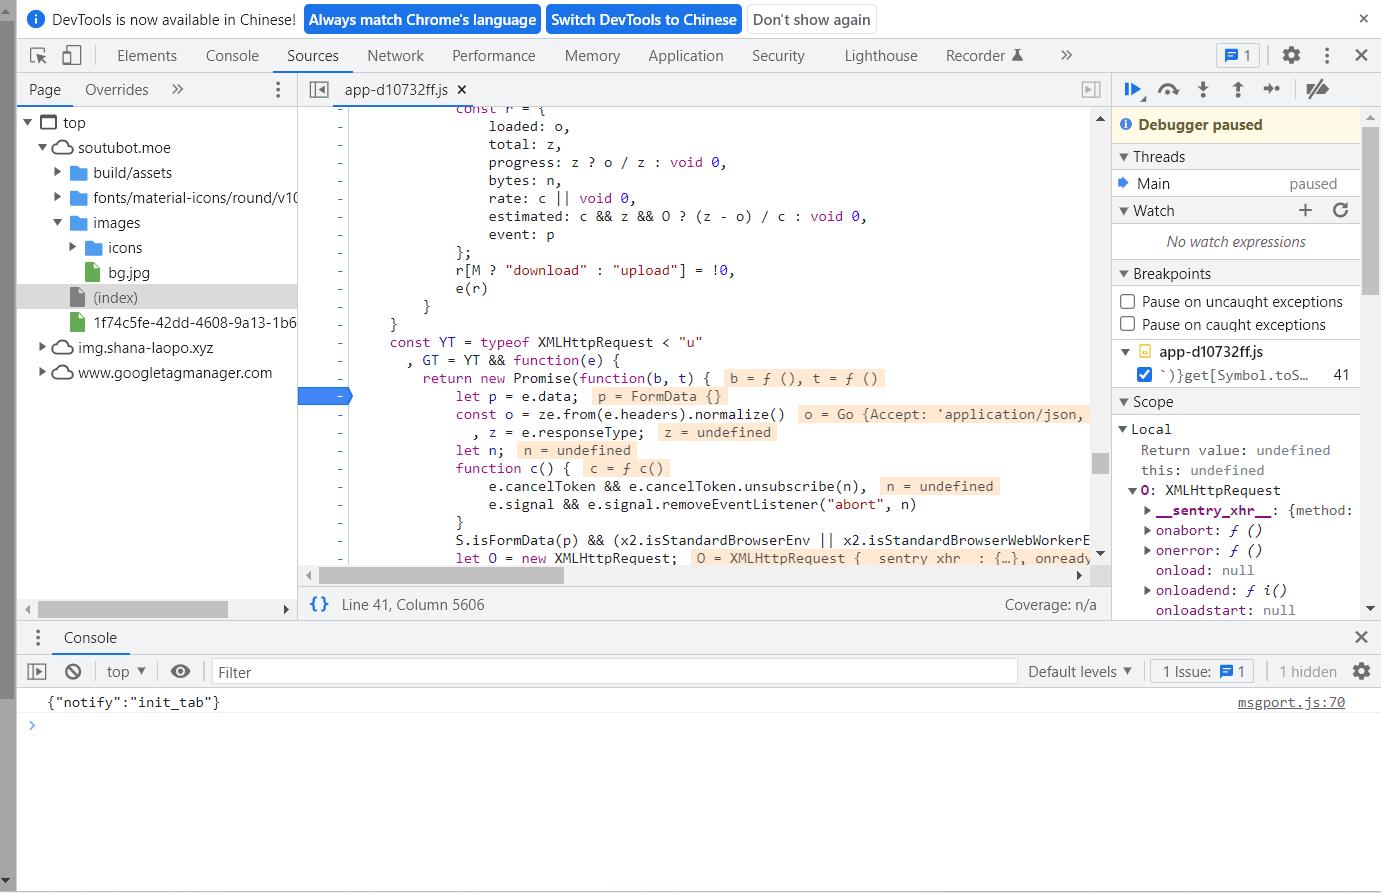Open the issues counter badge in toolbar
Screen dimensions: 1381x893
click(1238, 56)
